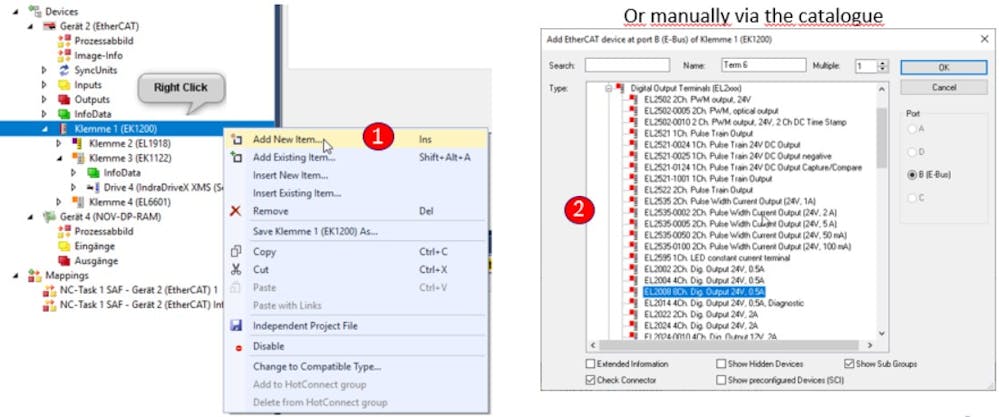Collapse the Gerät 2 (EtherCAT) node

[x=30, y=26]
